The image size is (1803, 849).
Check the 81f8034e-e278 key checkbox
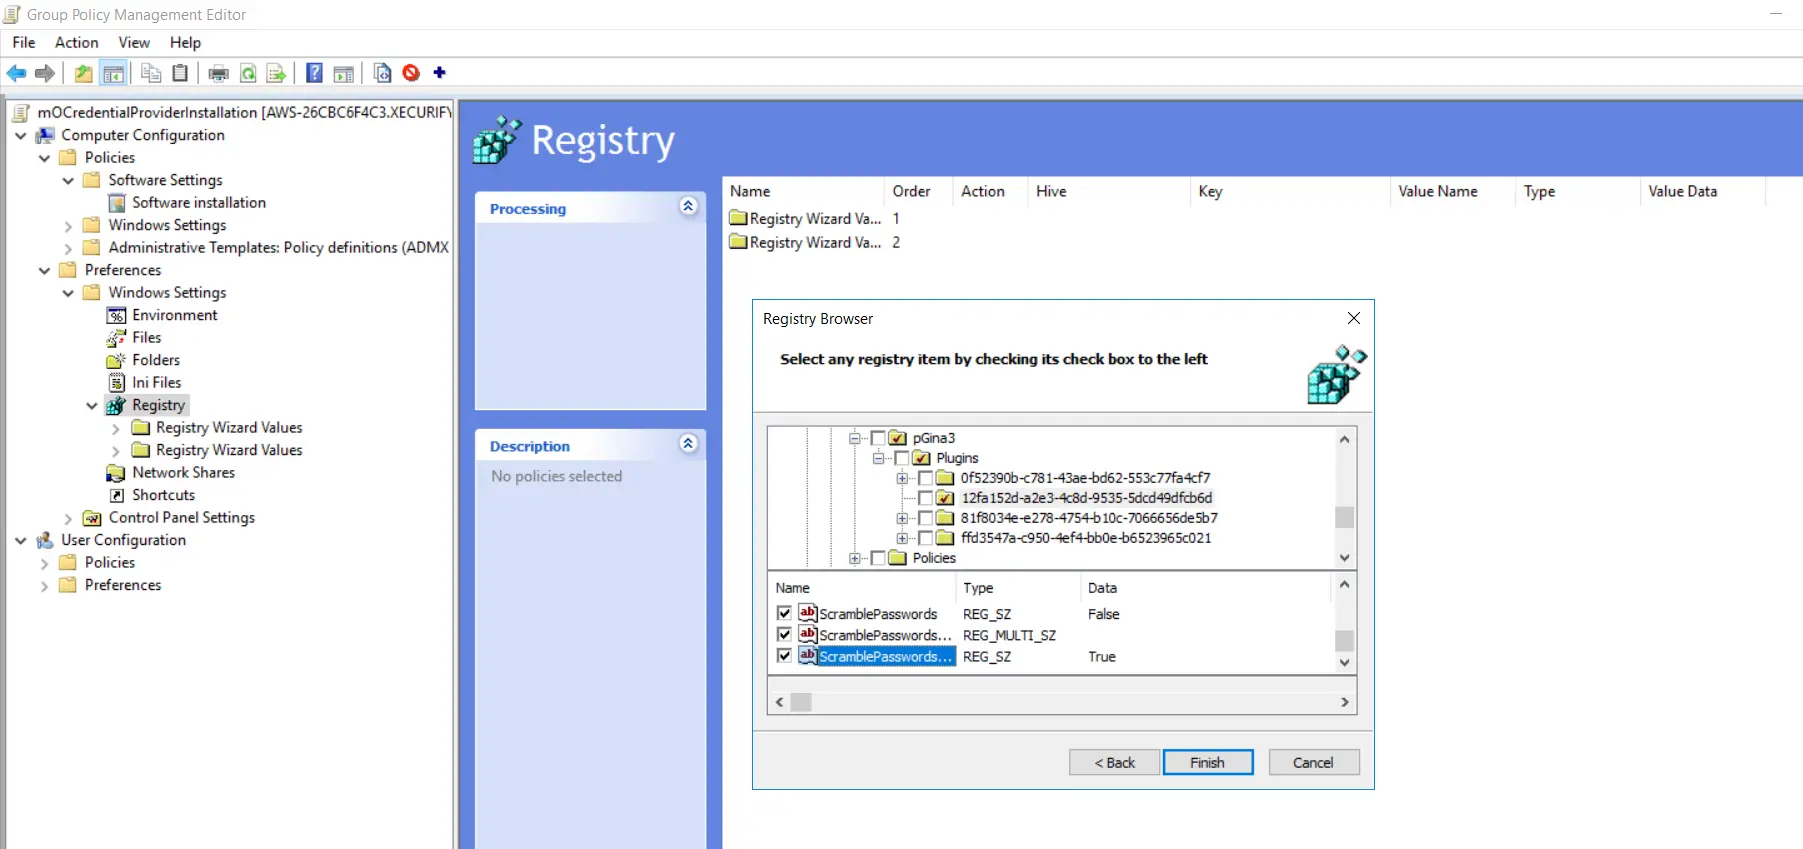tap(926, 518)
